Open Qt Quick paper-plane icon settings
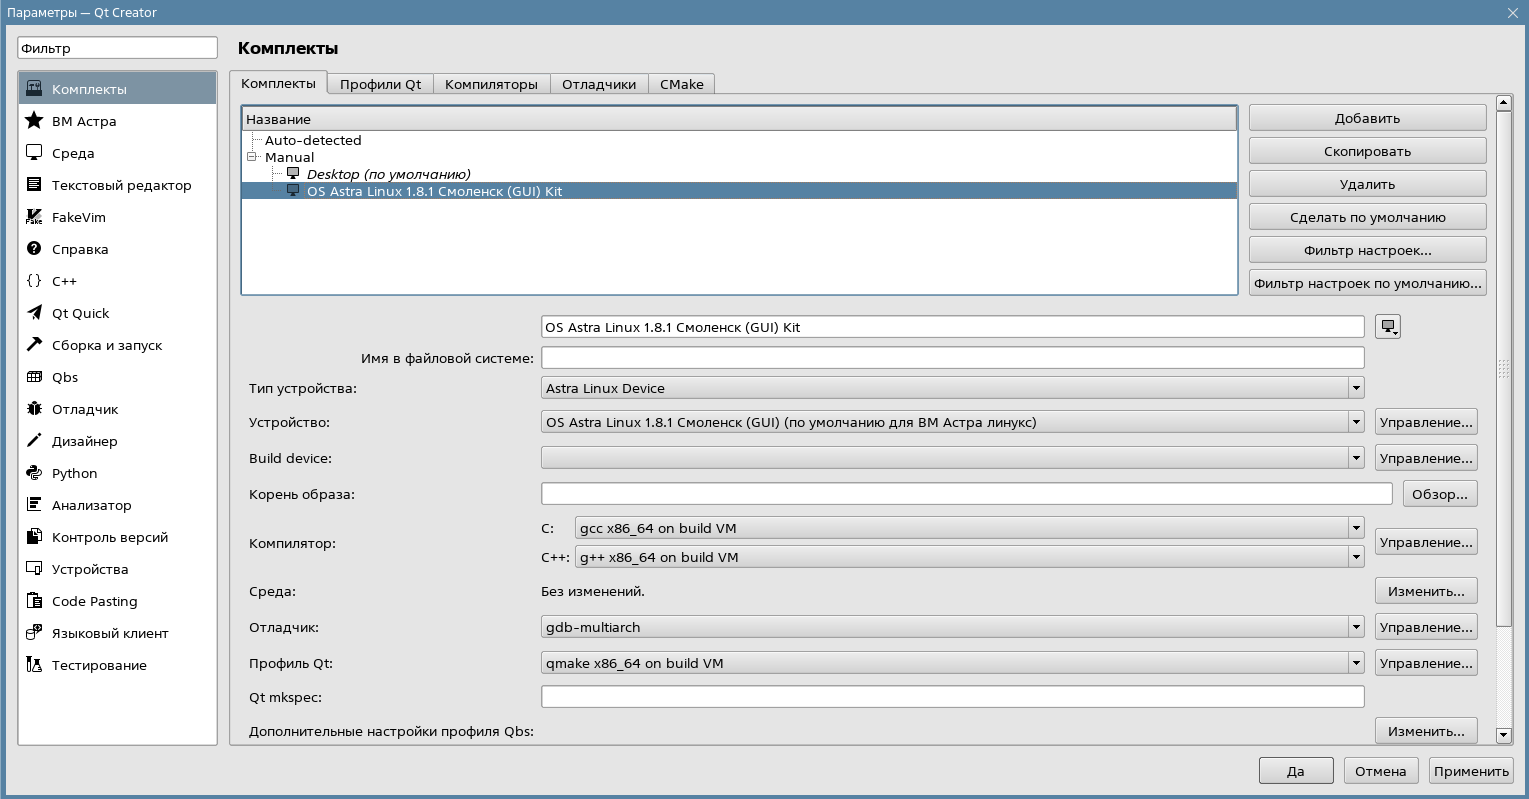Image resolution: width=1529 pixels, height=799 pixels. (34, 313)
